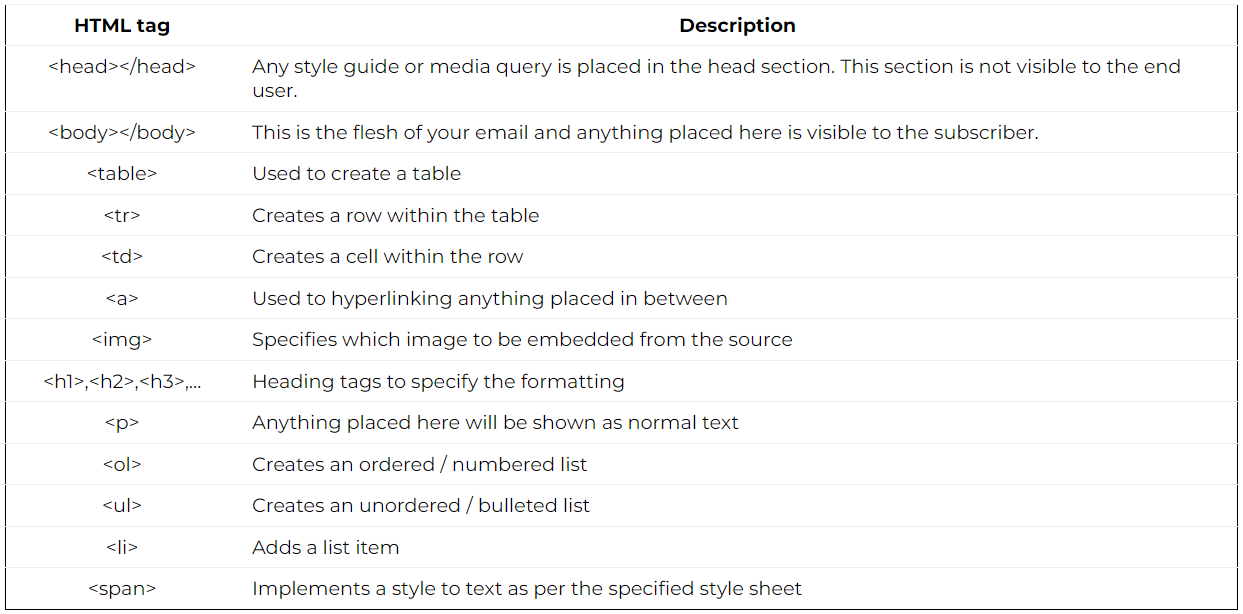Select the <img> tag cell
The width and height of the screenshot is (1243, 614).
pyautogui.click(x=122, y=339)
